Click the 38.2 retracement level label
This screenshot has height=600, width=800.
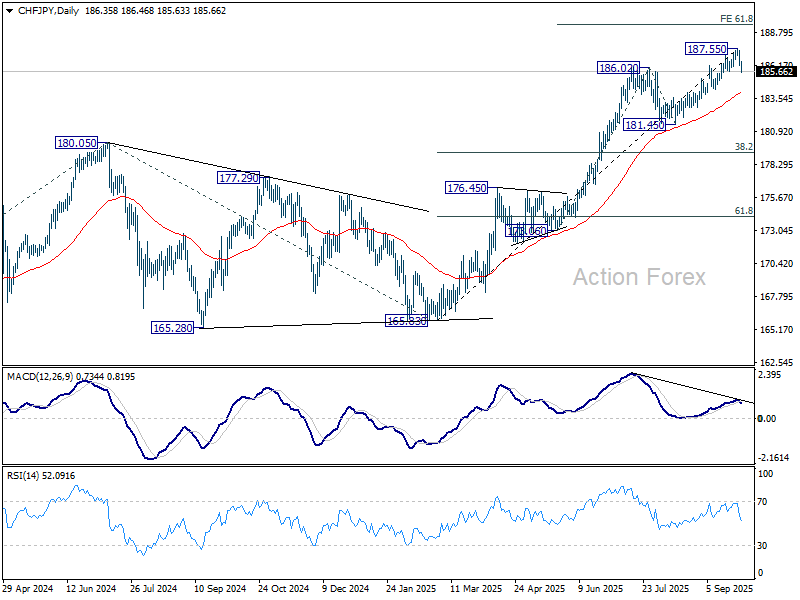click(743, 147)
